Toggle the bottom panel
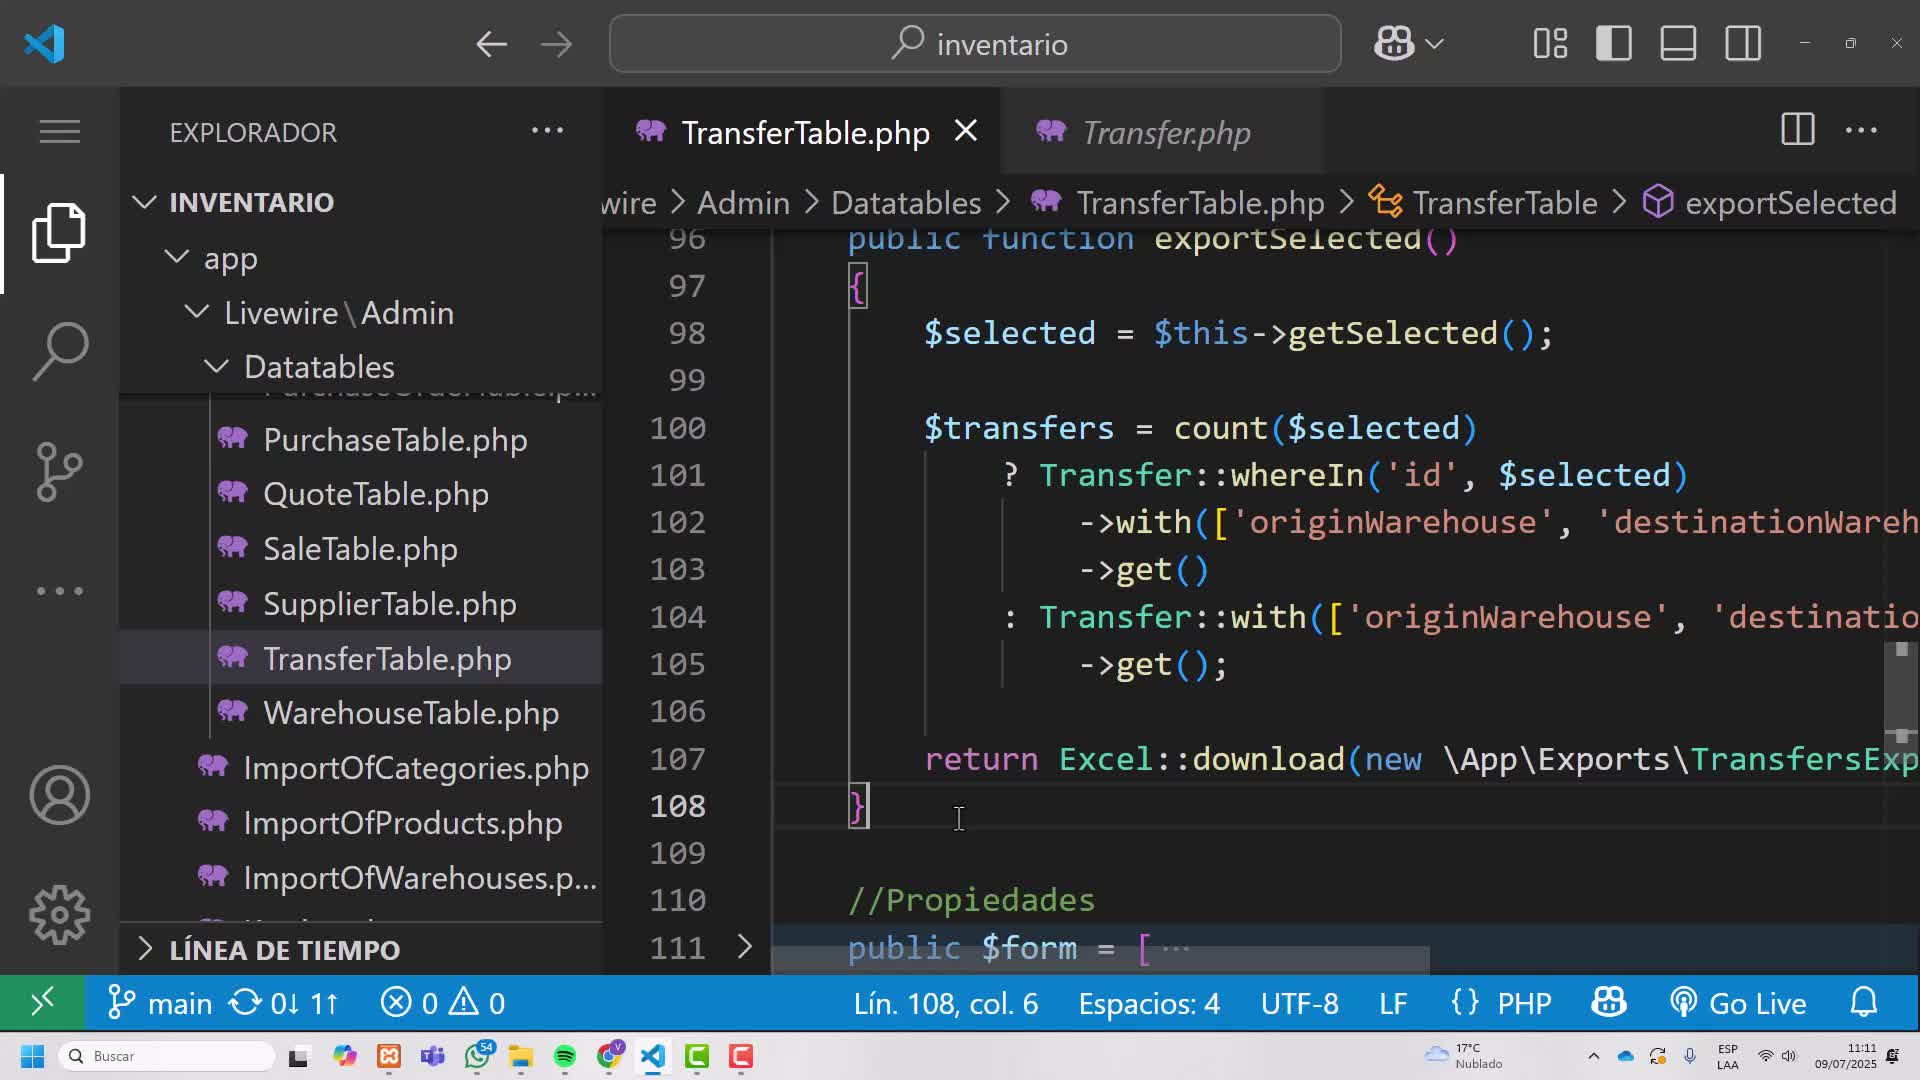Screen dimensions: 1920x1080 pyautogui.click(x=1678, y=44)
